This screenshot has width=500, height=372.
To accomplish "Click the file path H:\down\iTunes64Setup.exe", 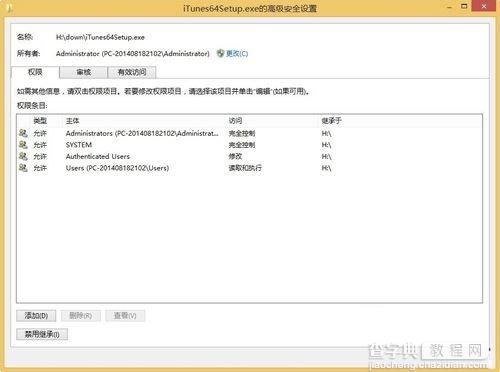I will [x=100, y=37].
